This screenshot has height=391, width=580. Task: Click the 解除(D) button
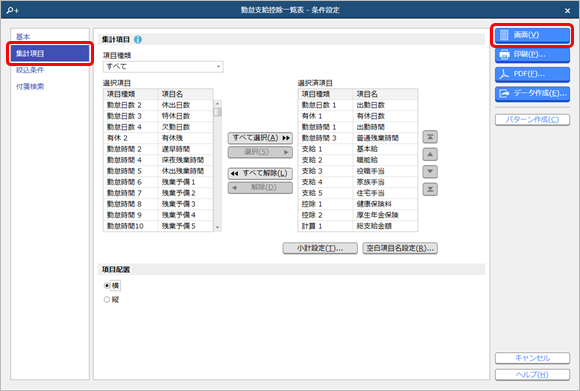(x=260, y=188)
